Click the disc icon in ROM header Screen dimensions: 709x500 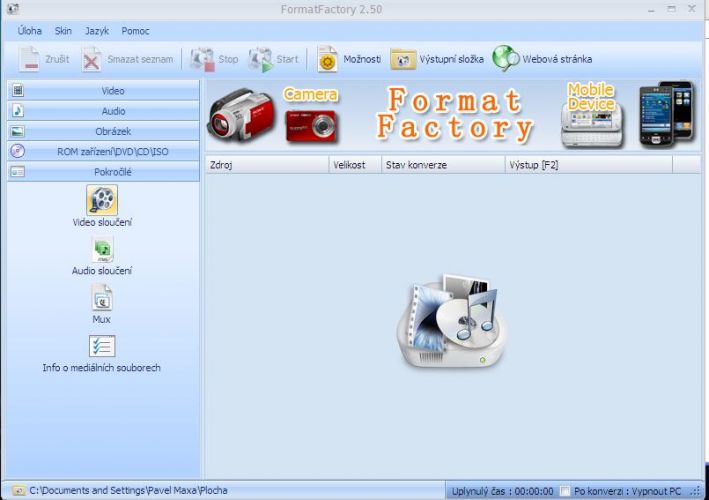pos(18,151)
